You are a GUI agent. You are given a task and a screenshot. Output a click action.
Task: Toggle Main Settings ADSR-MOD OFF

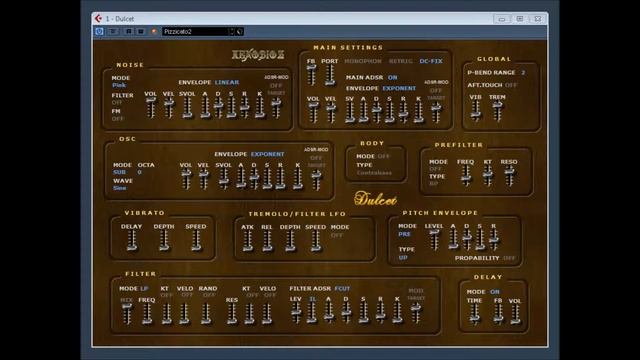tap(436, 90)
